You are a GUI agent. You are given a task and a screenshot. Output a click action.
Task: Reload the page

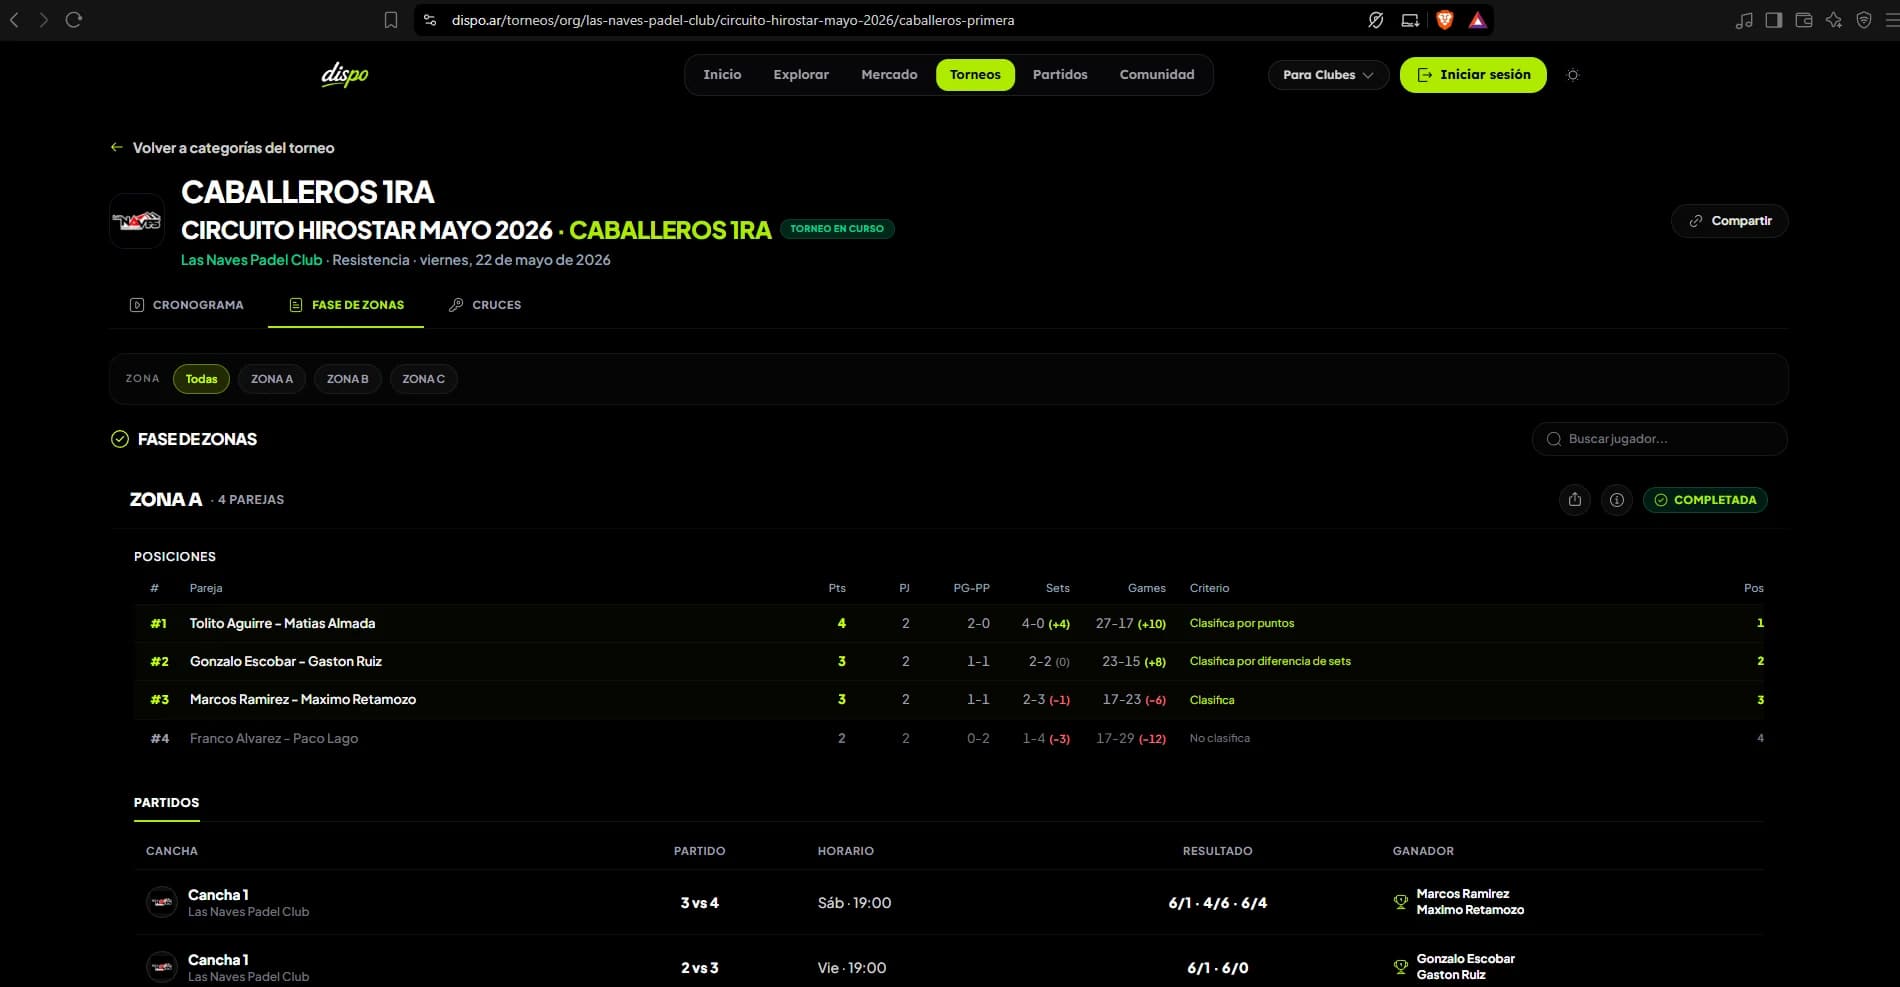[x=73, y=20]
